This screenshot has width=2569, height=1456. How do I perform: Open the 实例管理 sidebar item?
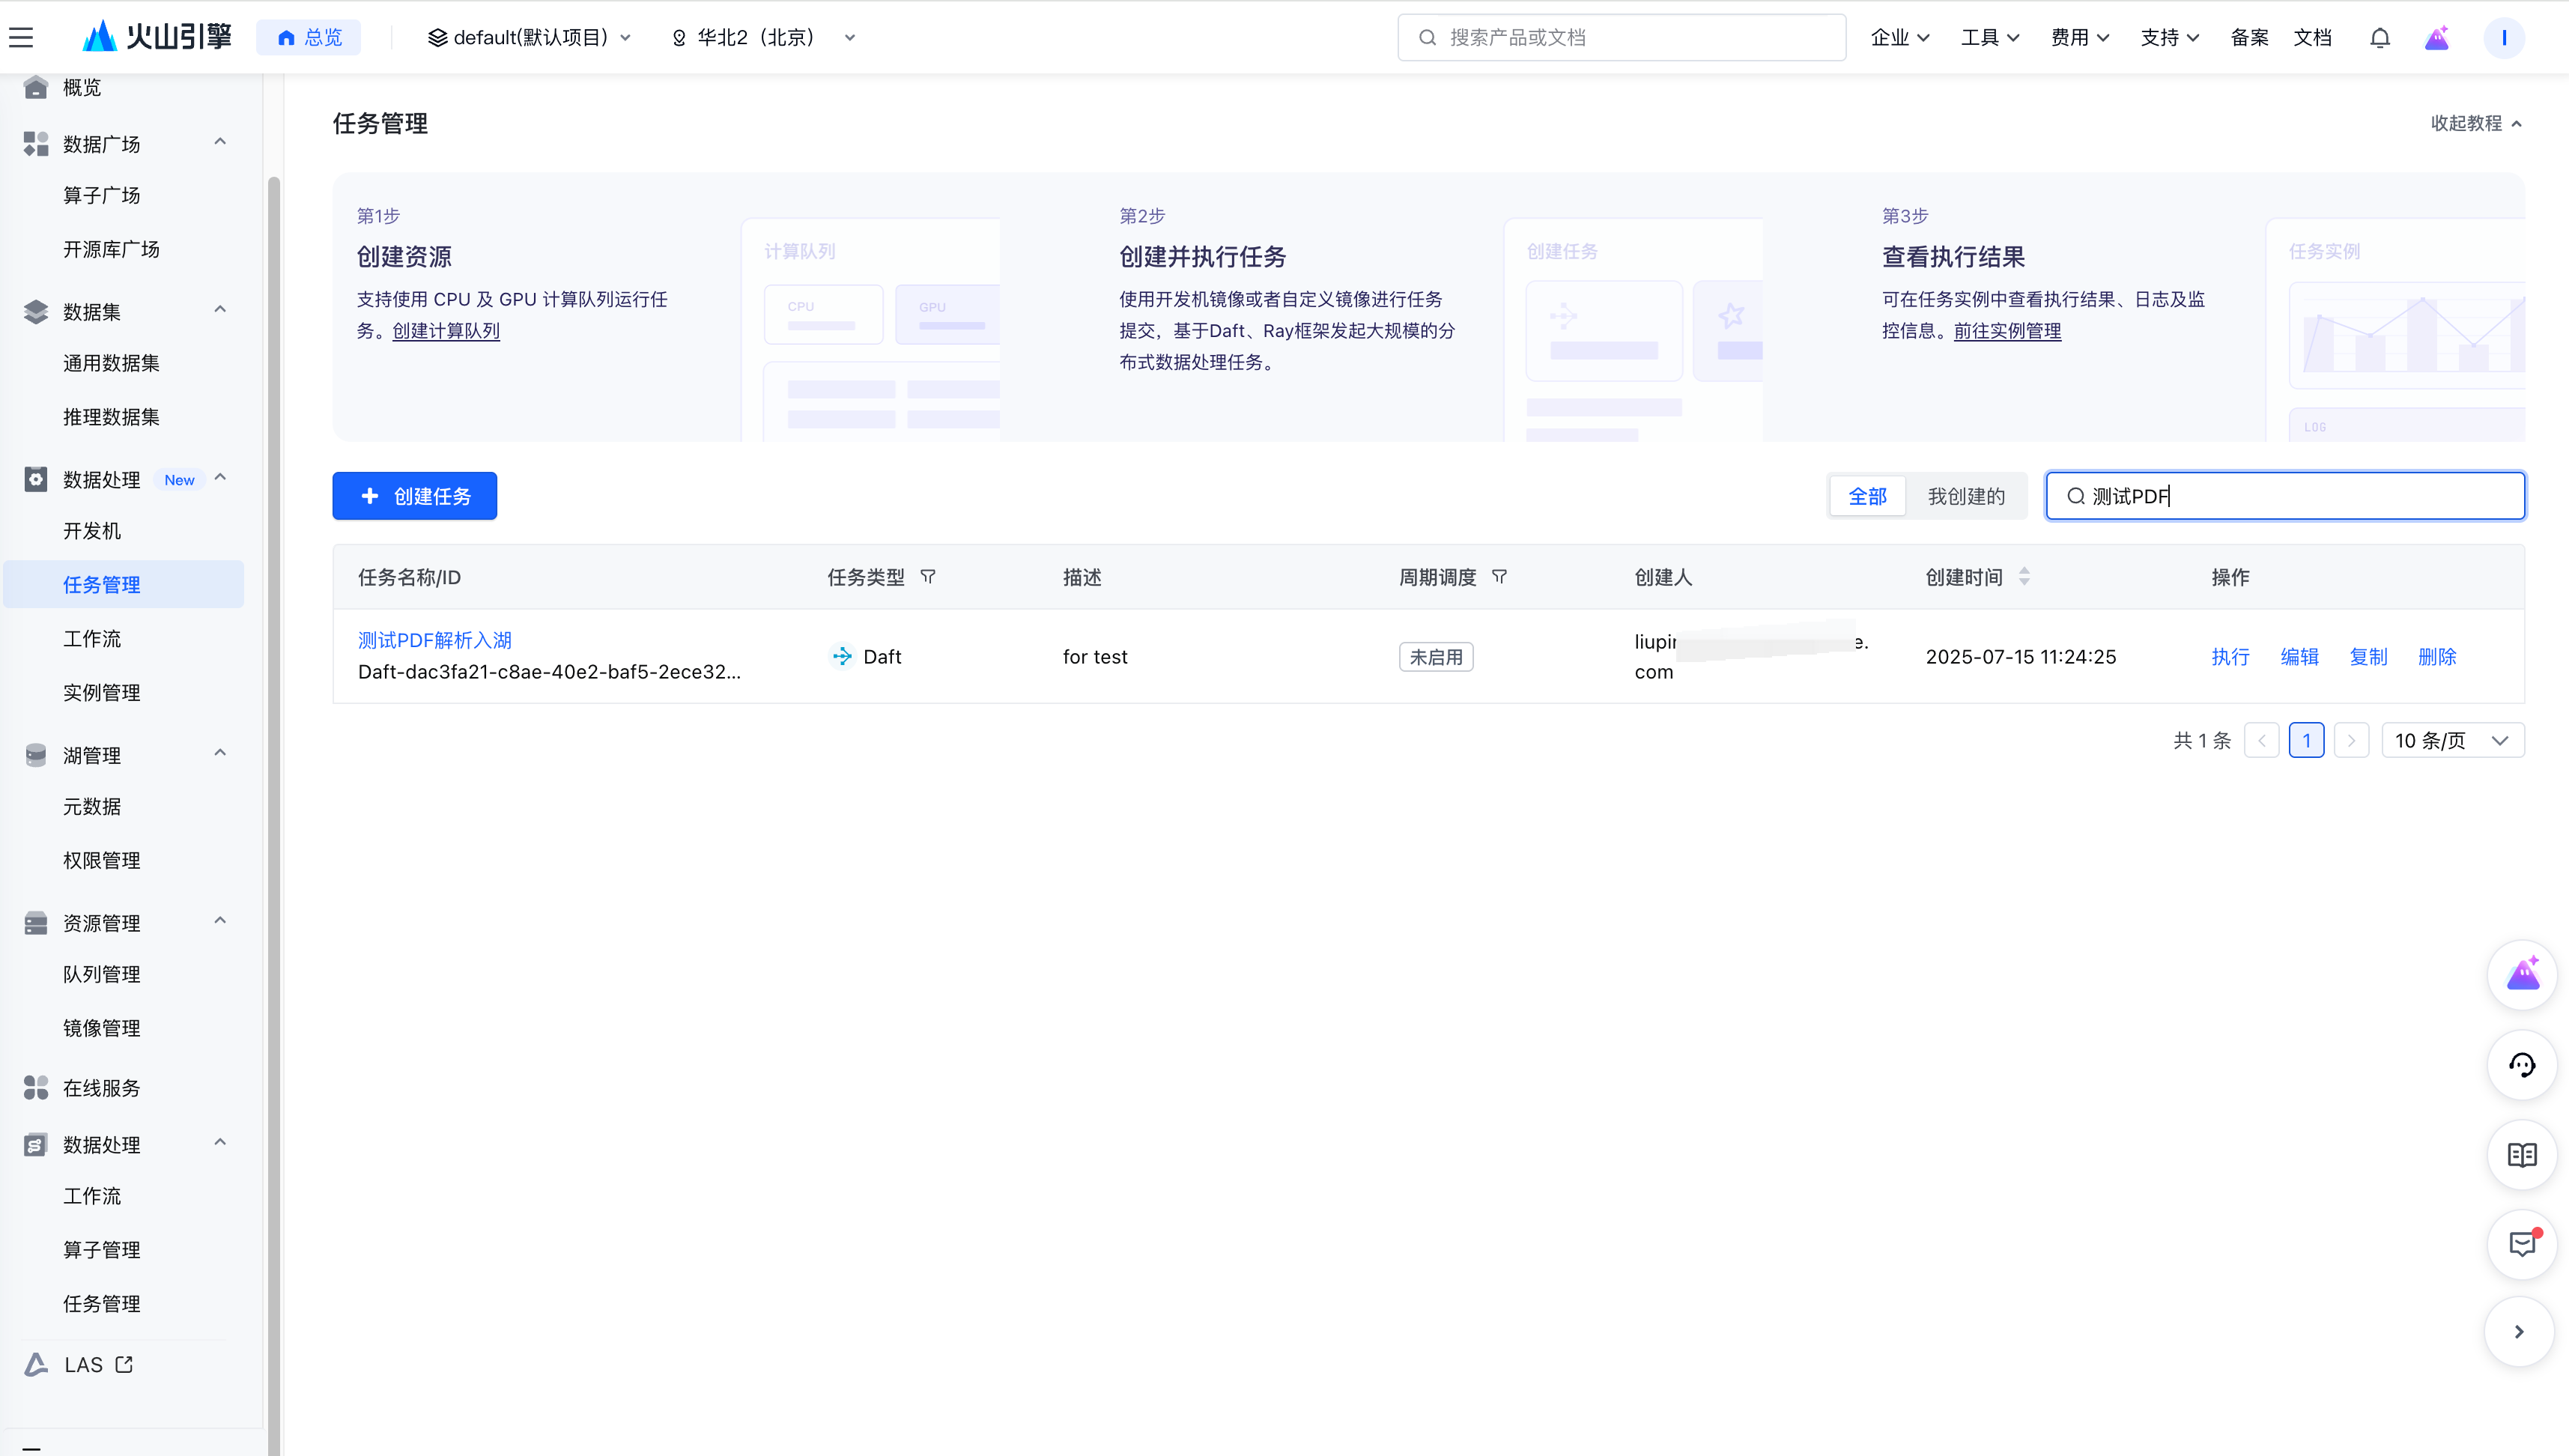point(101,692)
